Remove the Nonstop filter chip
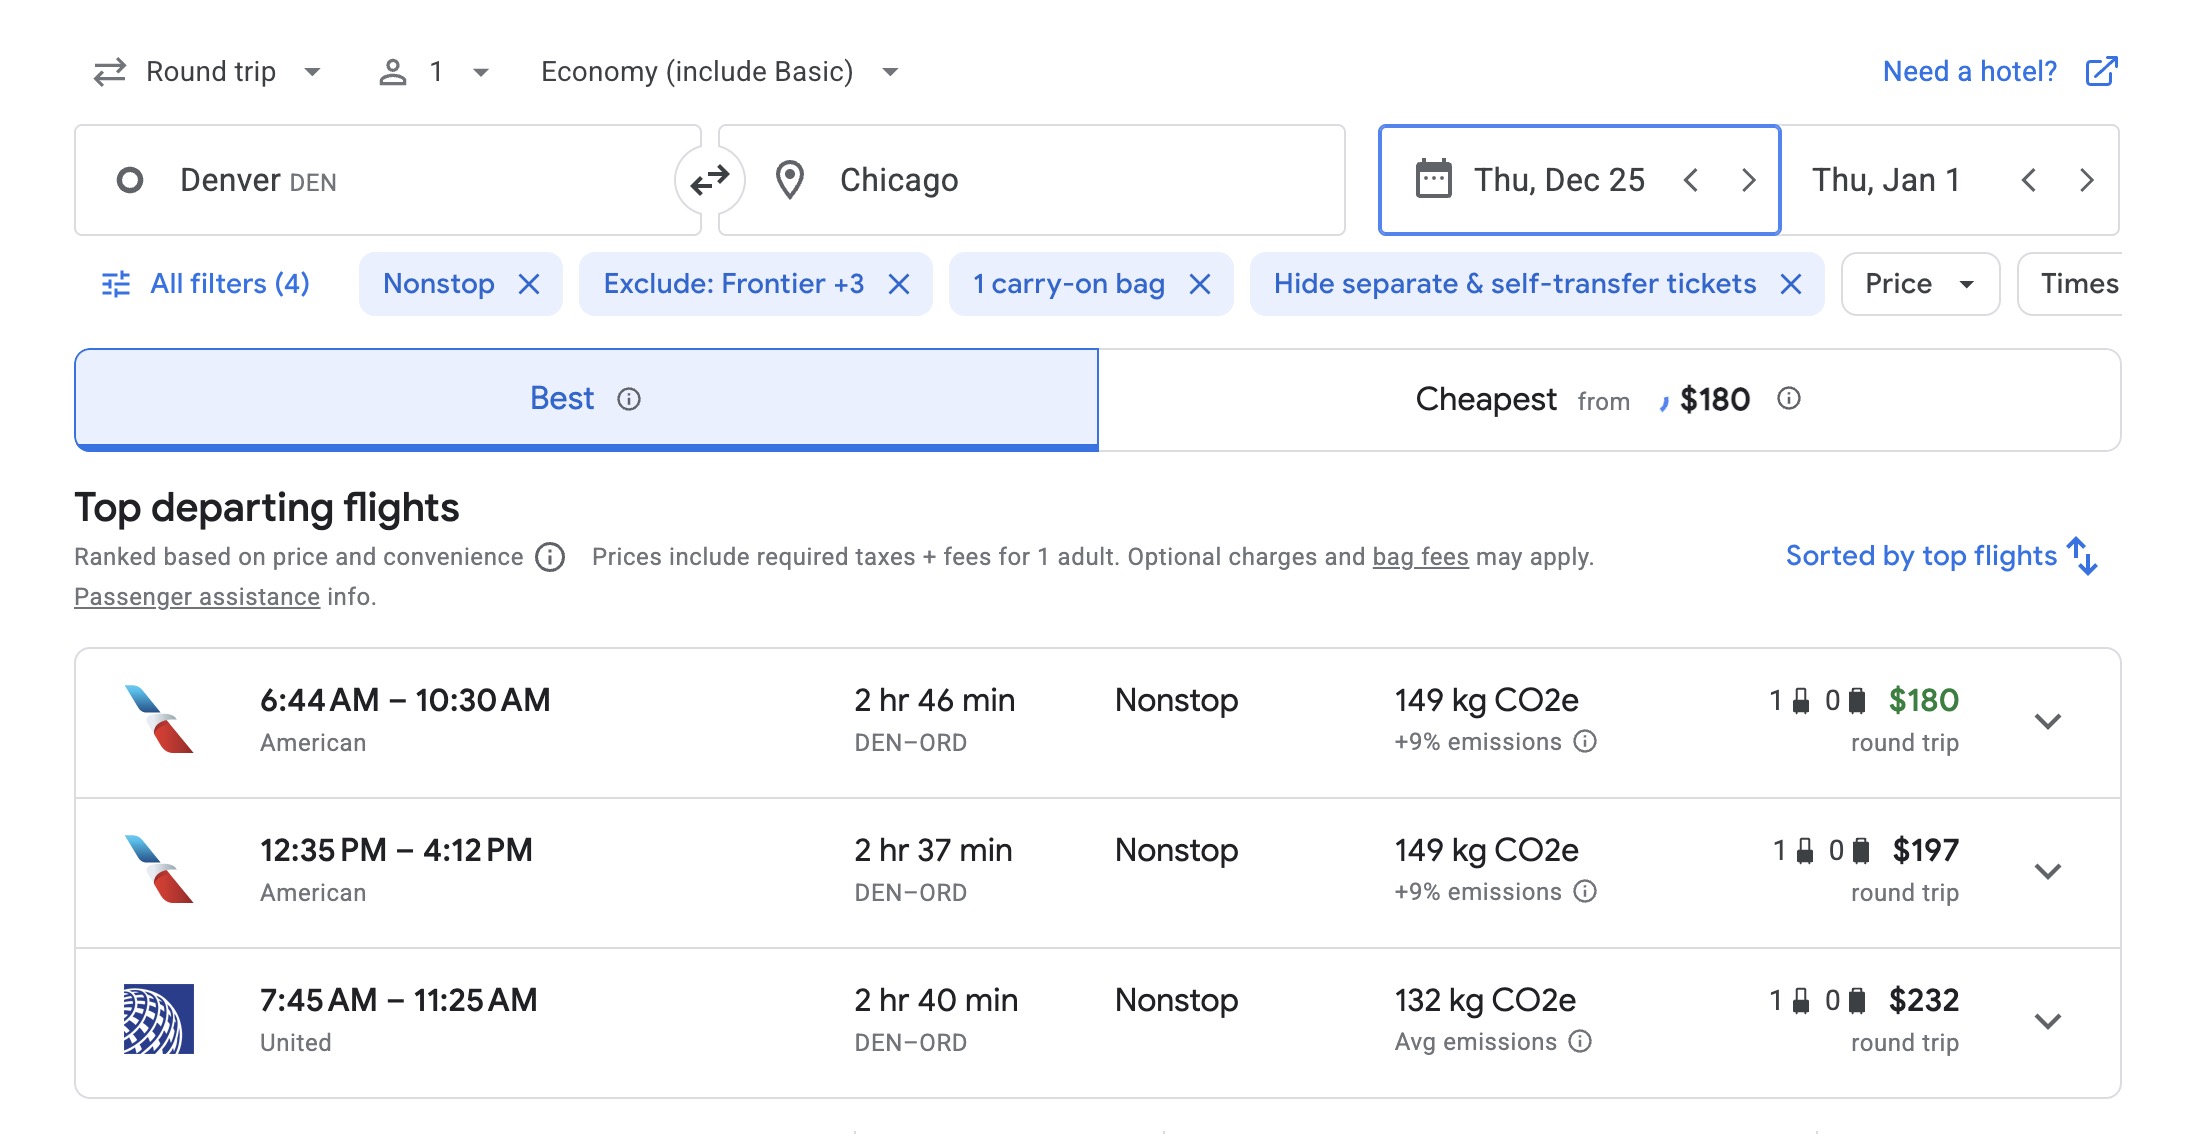 coord(529,284)
